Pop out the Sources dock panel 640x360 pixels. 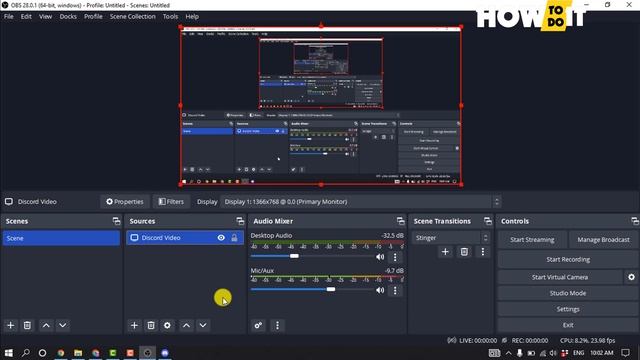click(240, 221)
